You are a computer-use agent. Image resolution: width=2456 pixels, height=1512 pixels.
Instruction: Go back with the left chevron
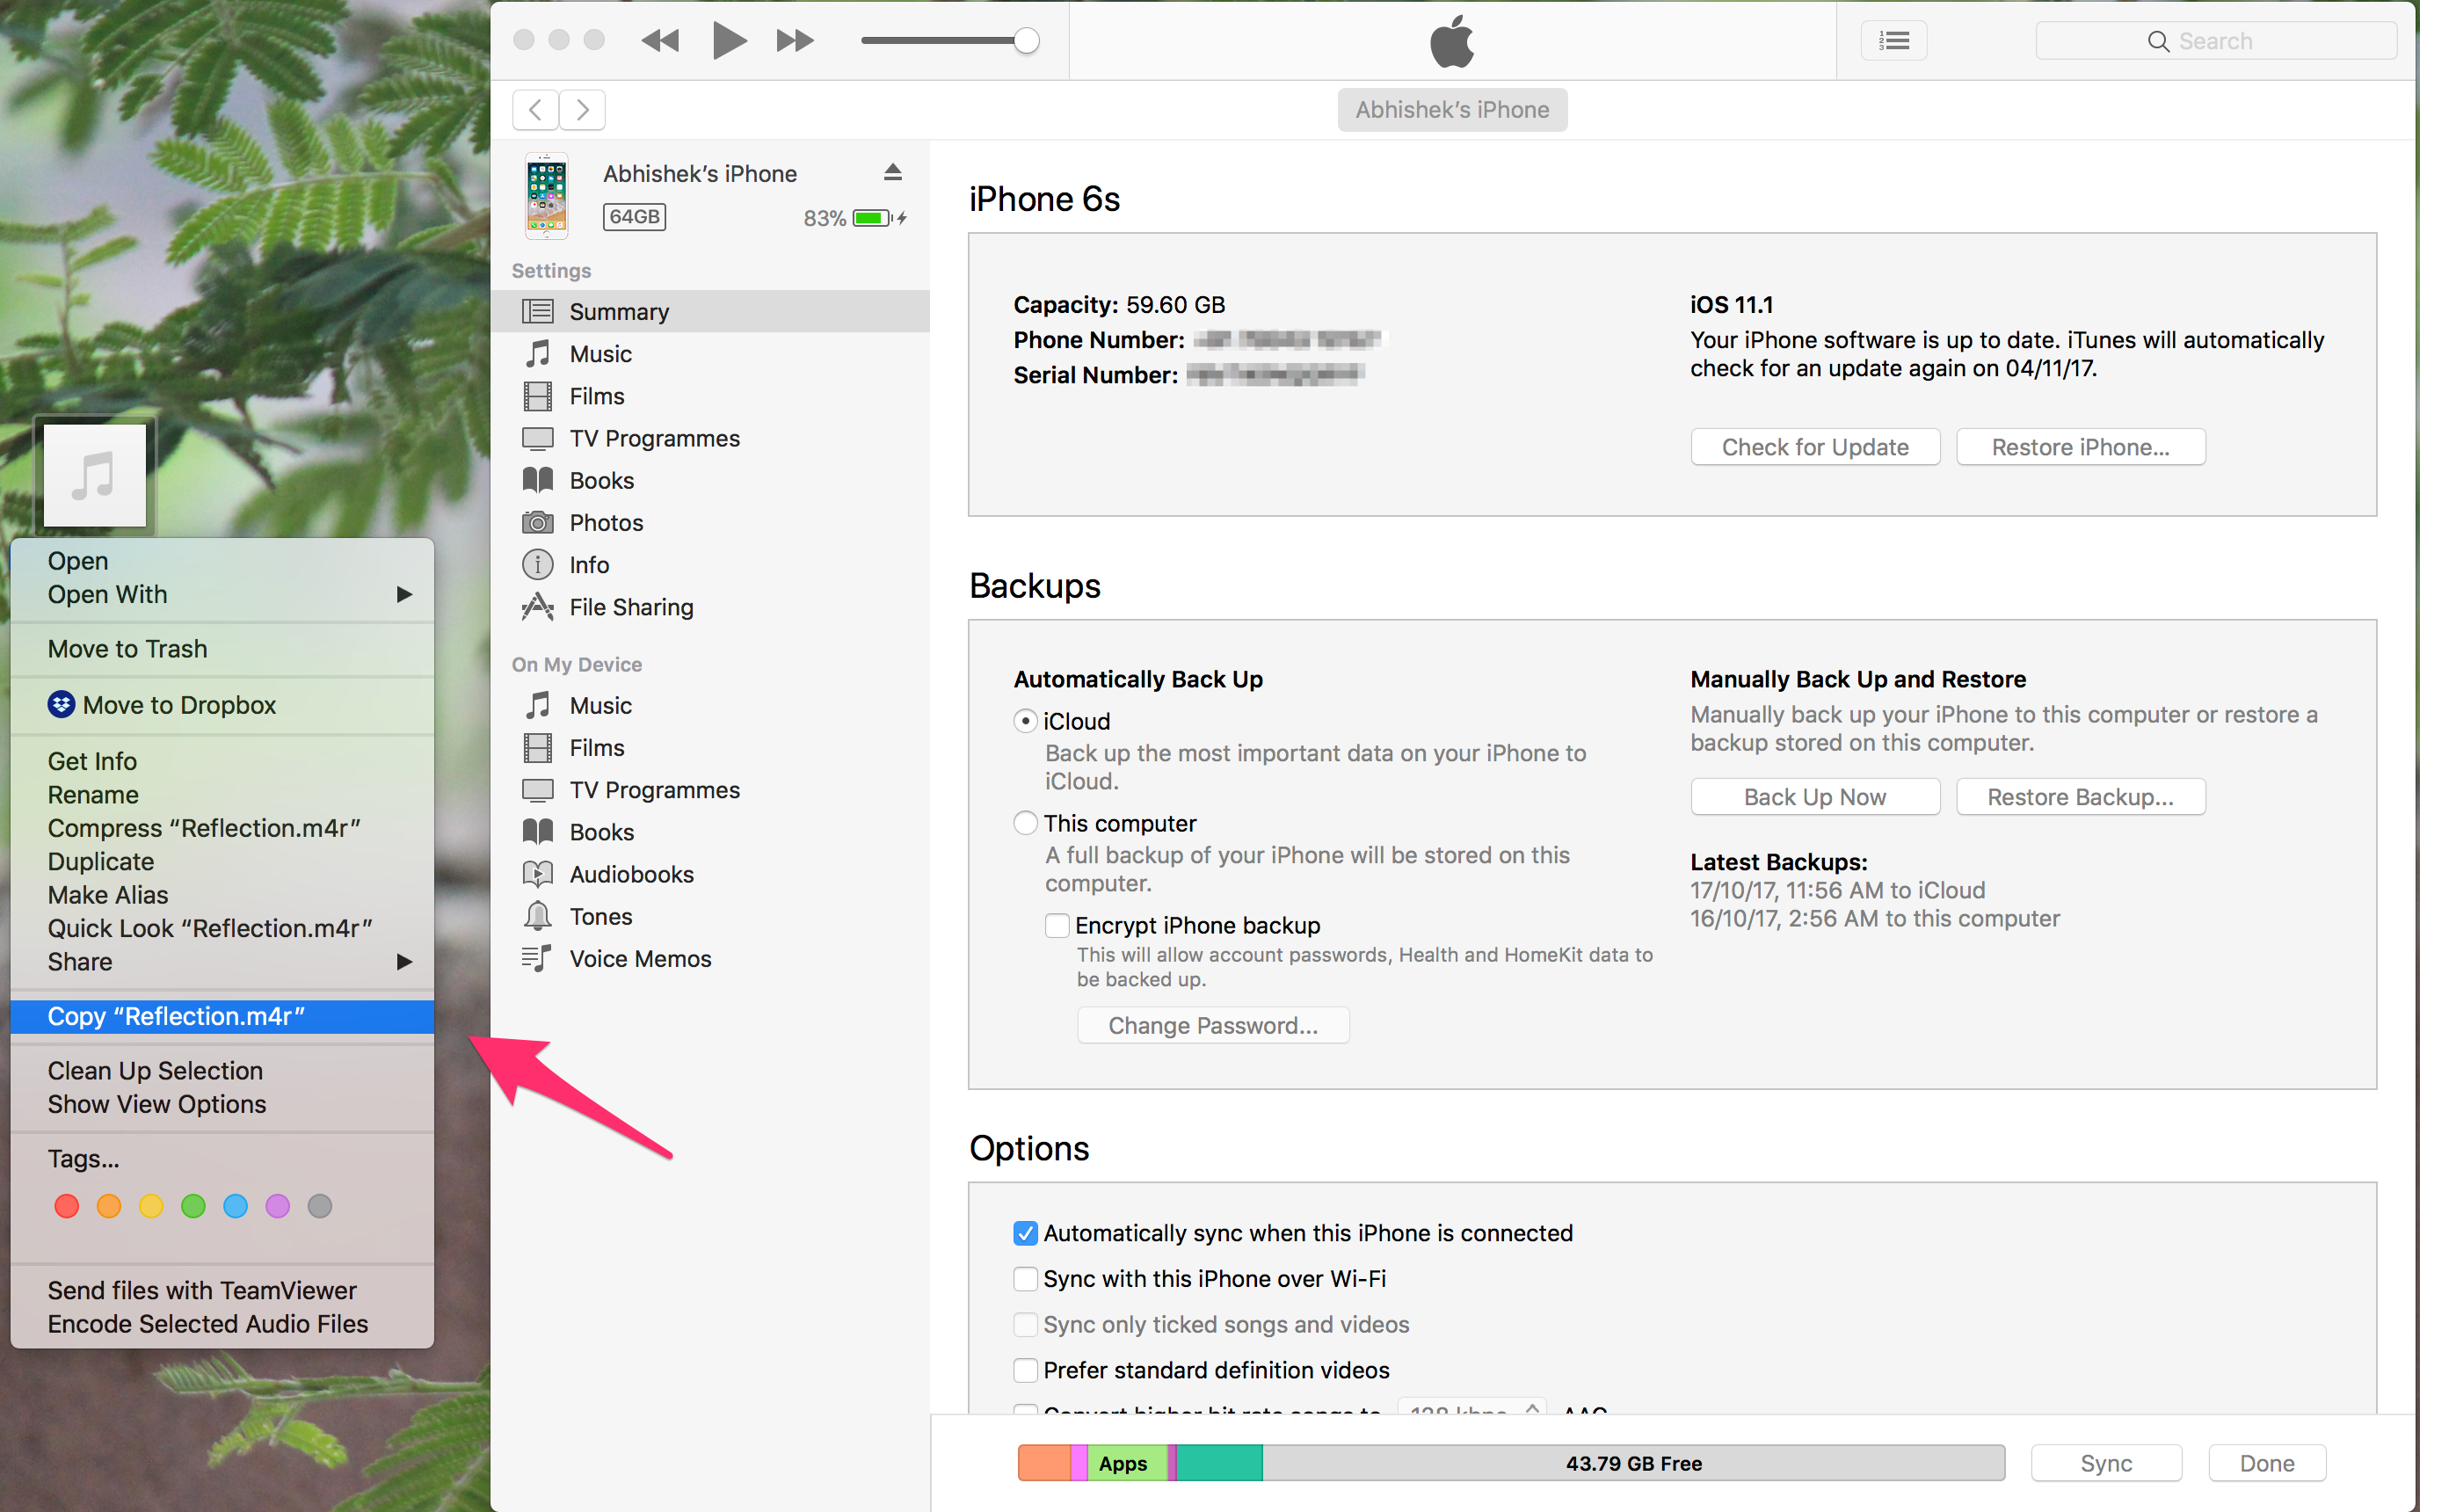536,110
